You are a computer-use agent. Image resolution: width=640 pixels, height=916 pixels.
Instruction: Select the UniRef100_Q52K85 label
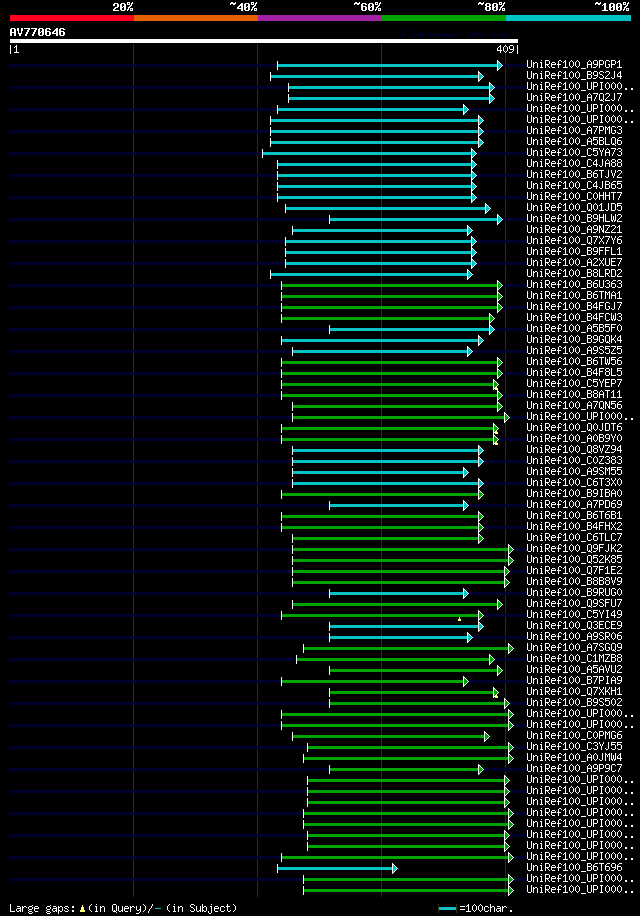click(574, 560)
